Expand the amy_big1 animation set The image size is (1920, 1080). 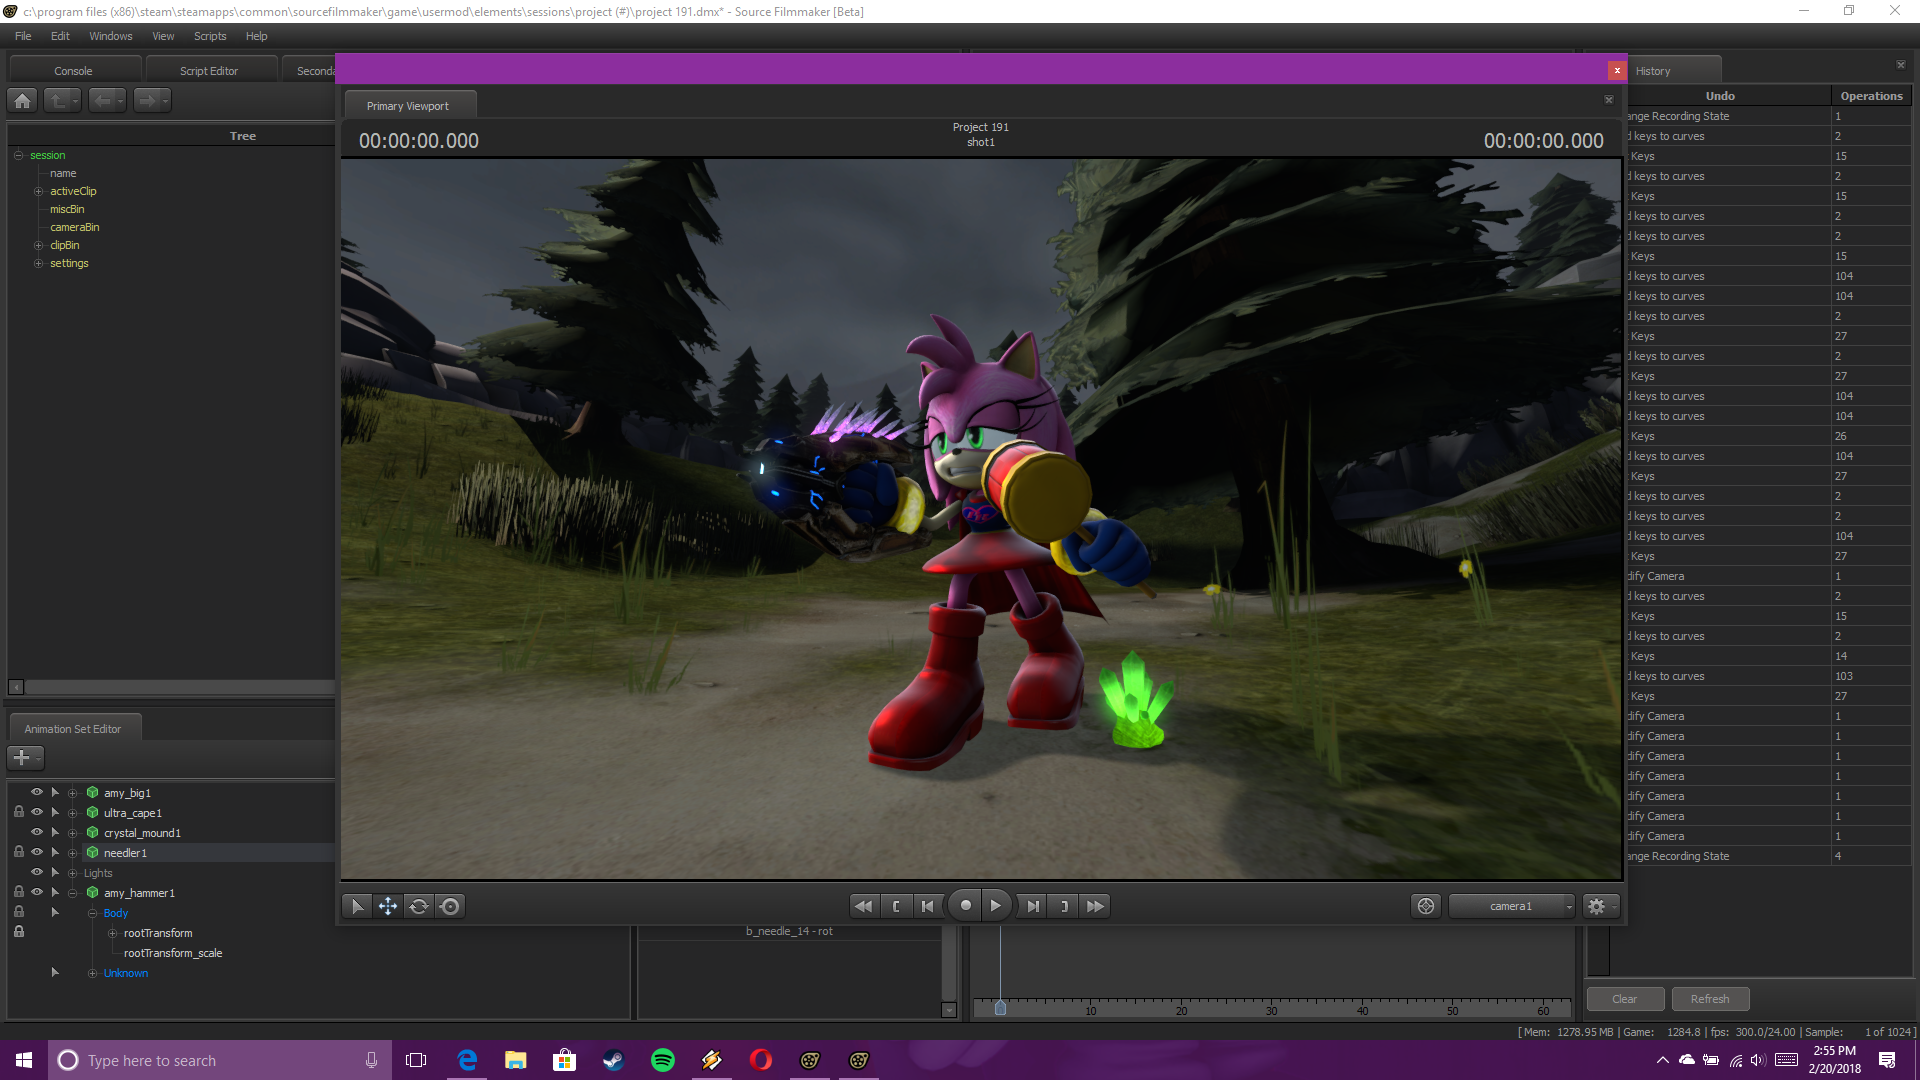point(72,793)
